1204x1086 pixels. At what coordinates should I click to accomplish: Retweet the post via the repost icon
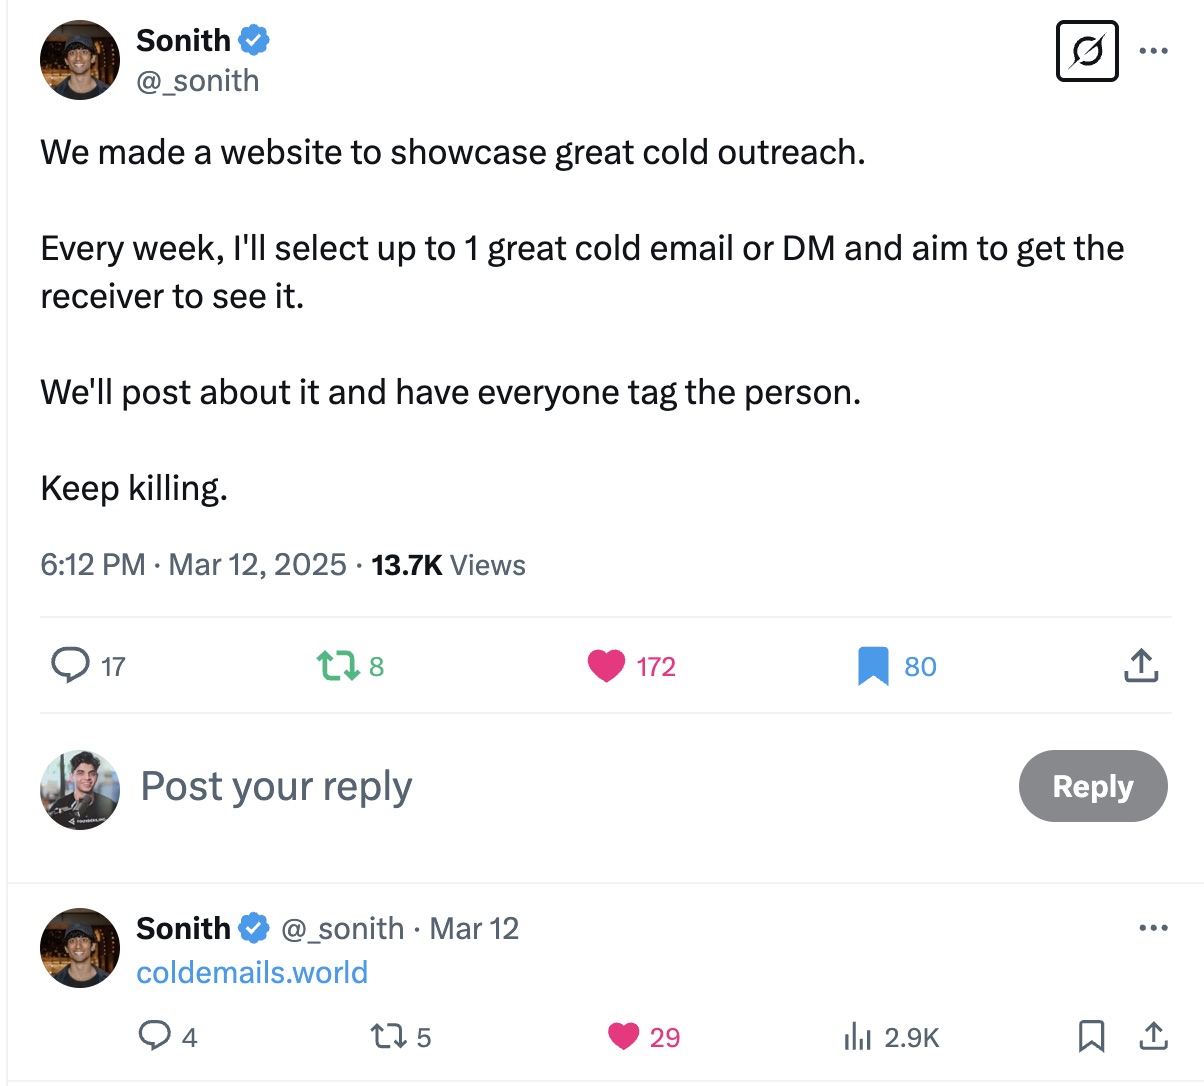coord(340,666)
